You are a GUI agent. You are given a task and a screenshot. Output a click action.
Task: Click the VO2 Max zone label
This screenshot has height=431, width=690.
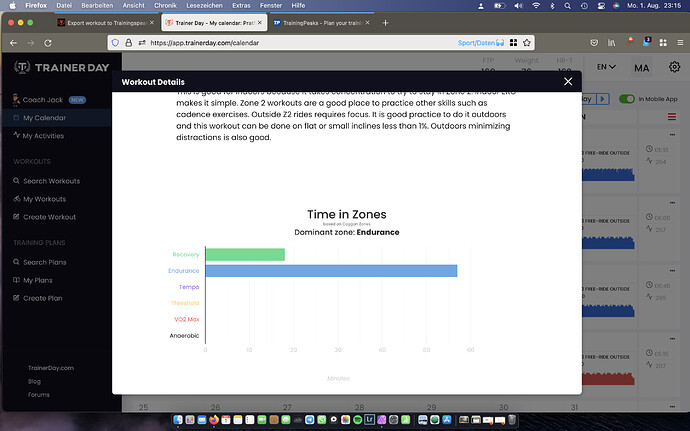(x=187, y=319)
